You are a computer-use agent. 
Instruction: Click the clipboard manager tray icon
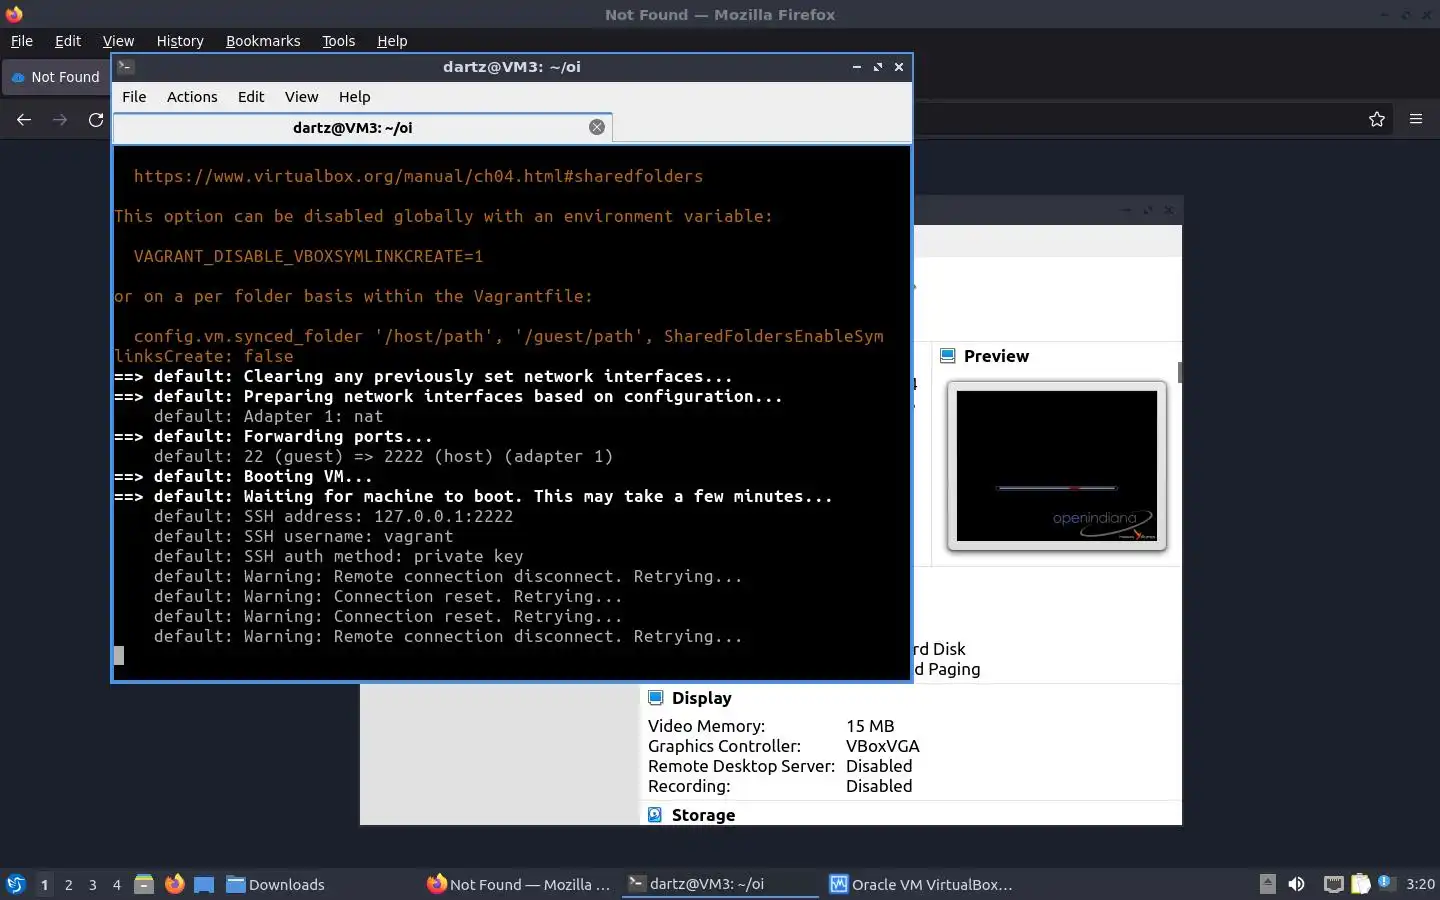(x=1360, y=884)
